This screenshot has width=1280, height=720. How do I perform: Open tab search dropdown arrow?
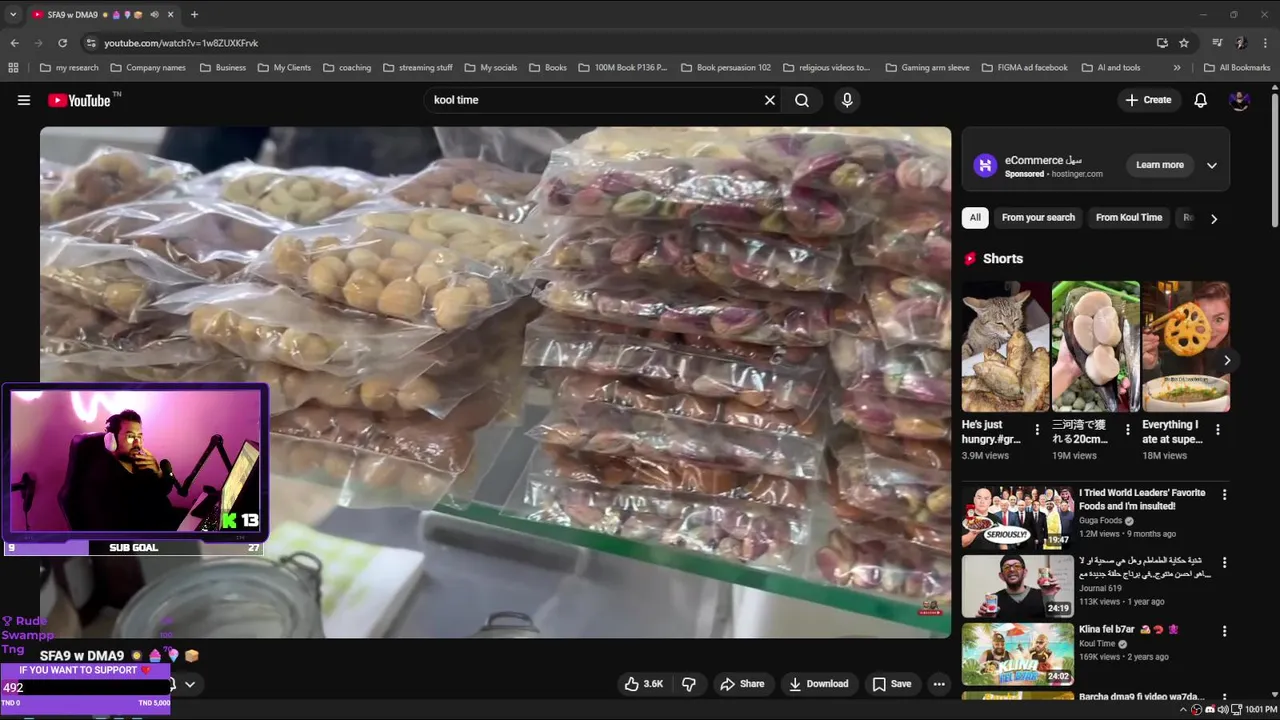[14, 15]
